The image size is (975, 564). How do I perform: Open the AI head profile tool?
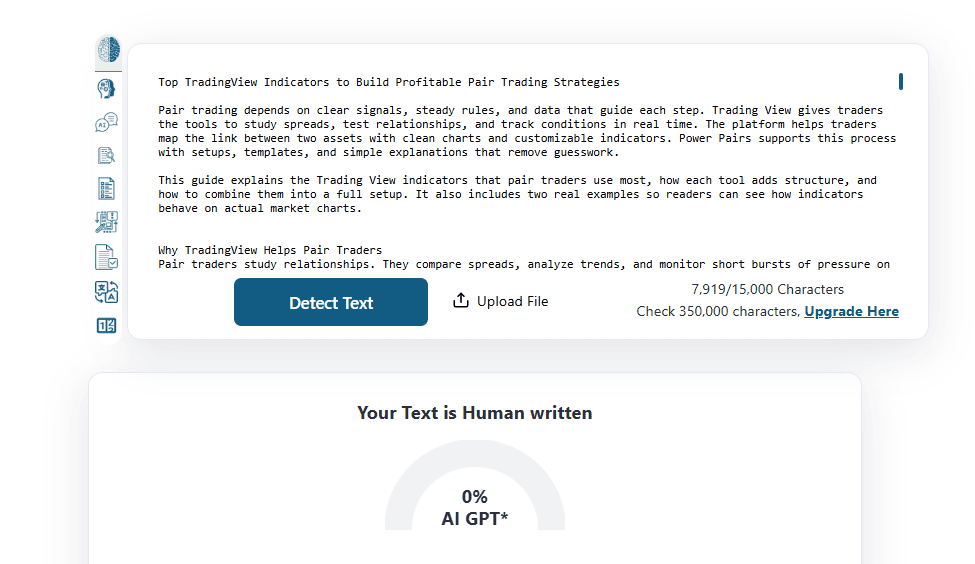(107, 89)
